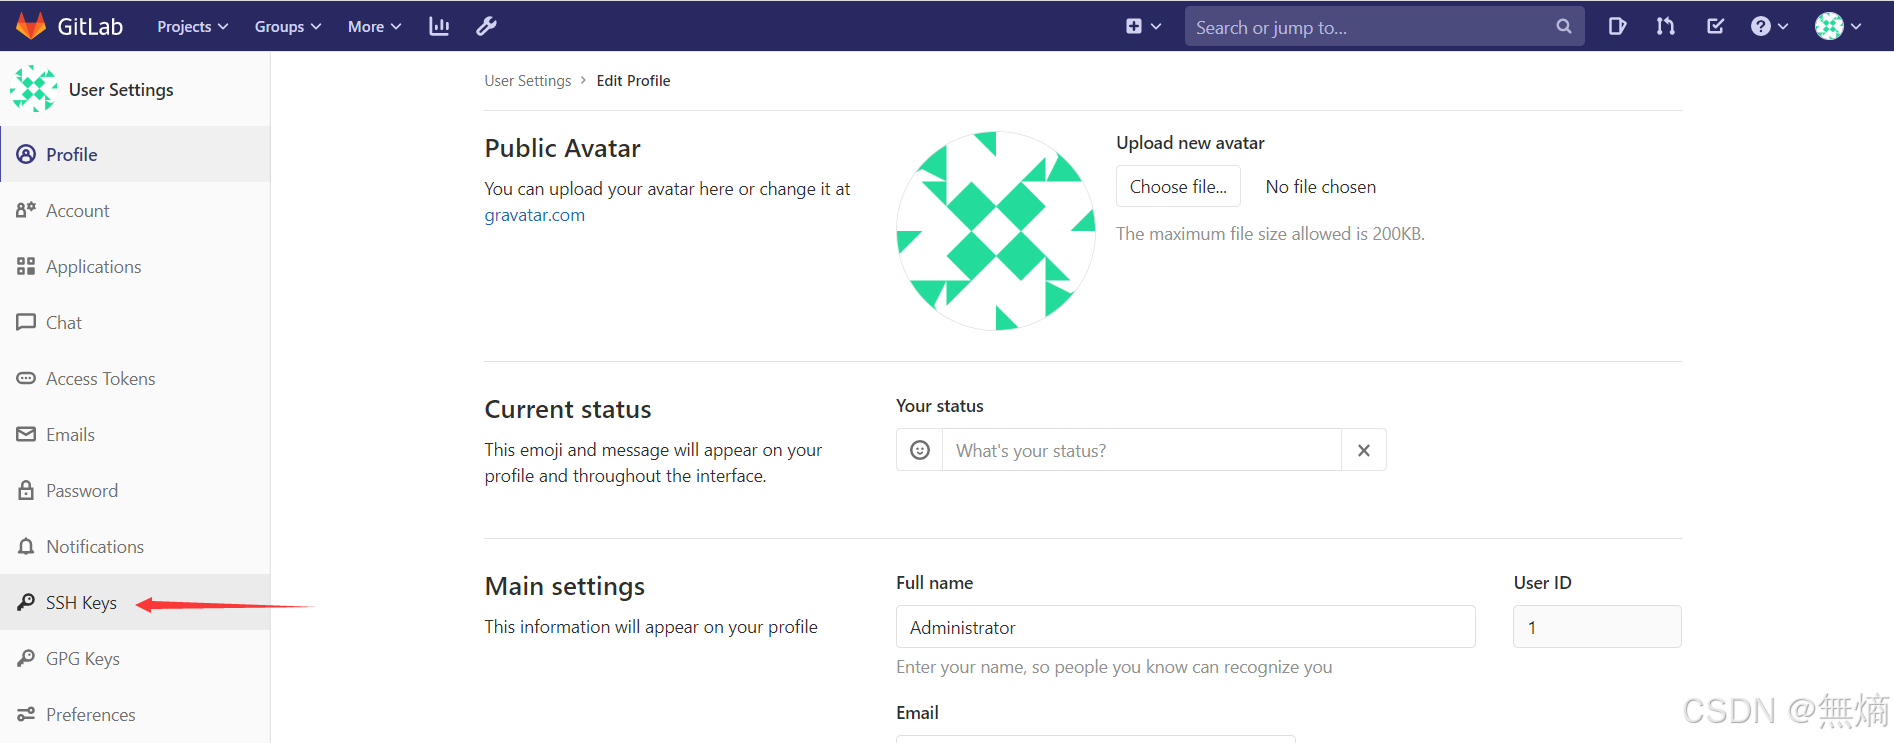This screenshot has width=1894, height=743.
Task: Select Profile in the sidebar
Action: click(x=135, y=154)
